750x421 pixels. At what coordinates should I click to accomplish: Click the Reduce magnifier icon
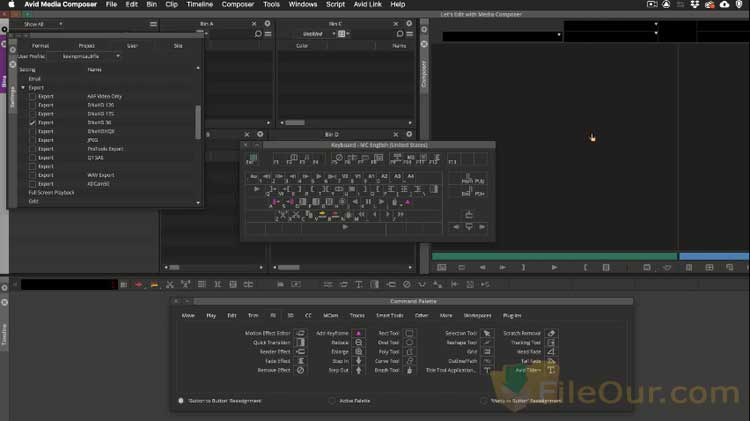click(x=358, y=342)
